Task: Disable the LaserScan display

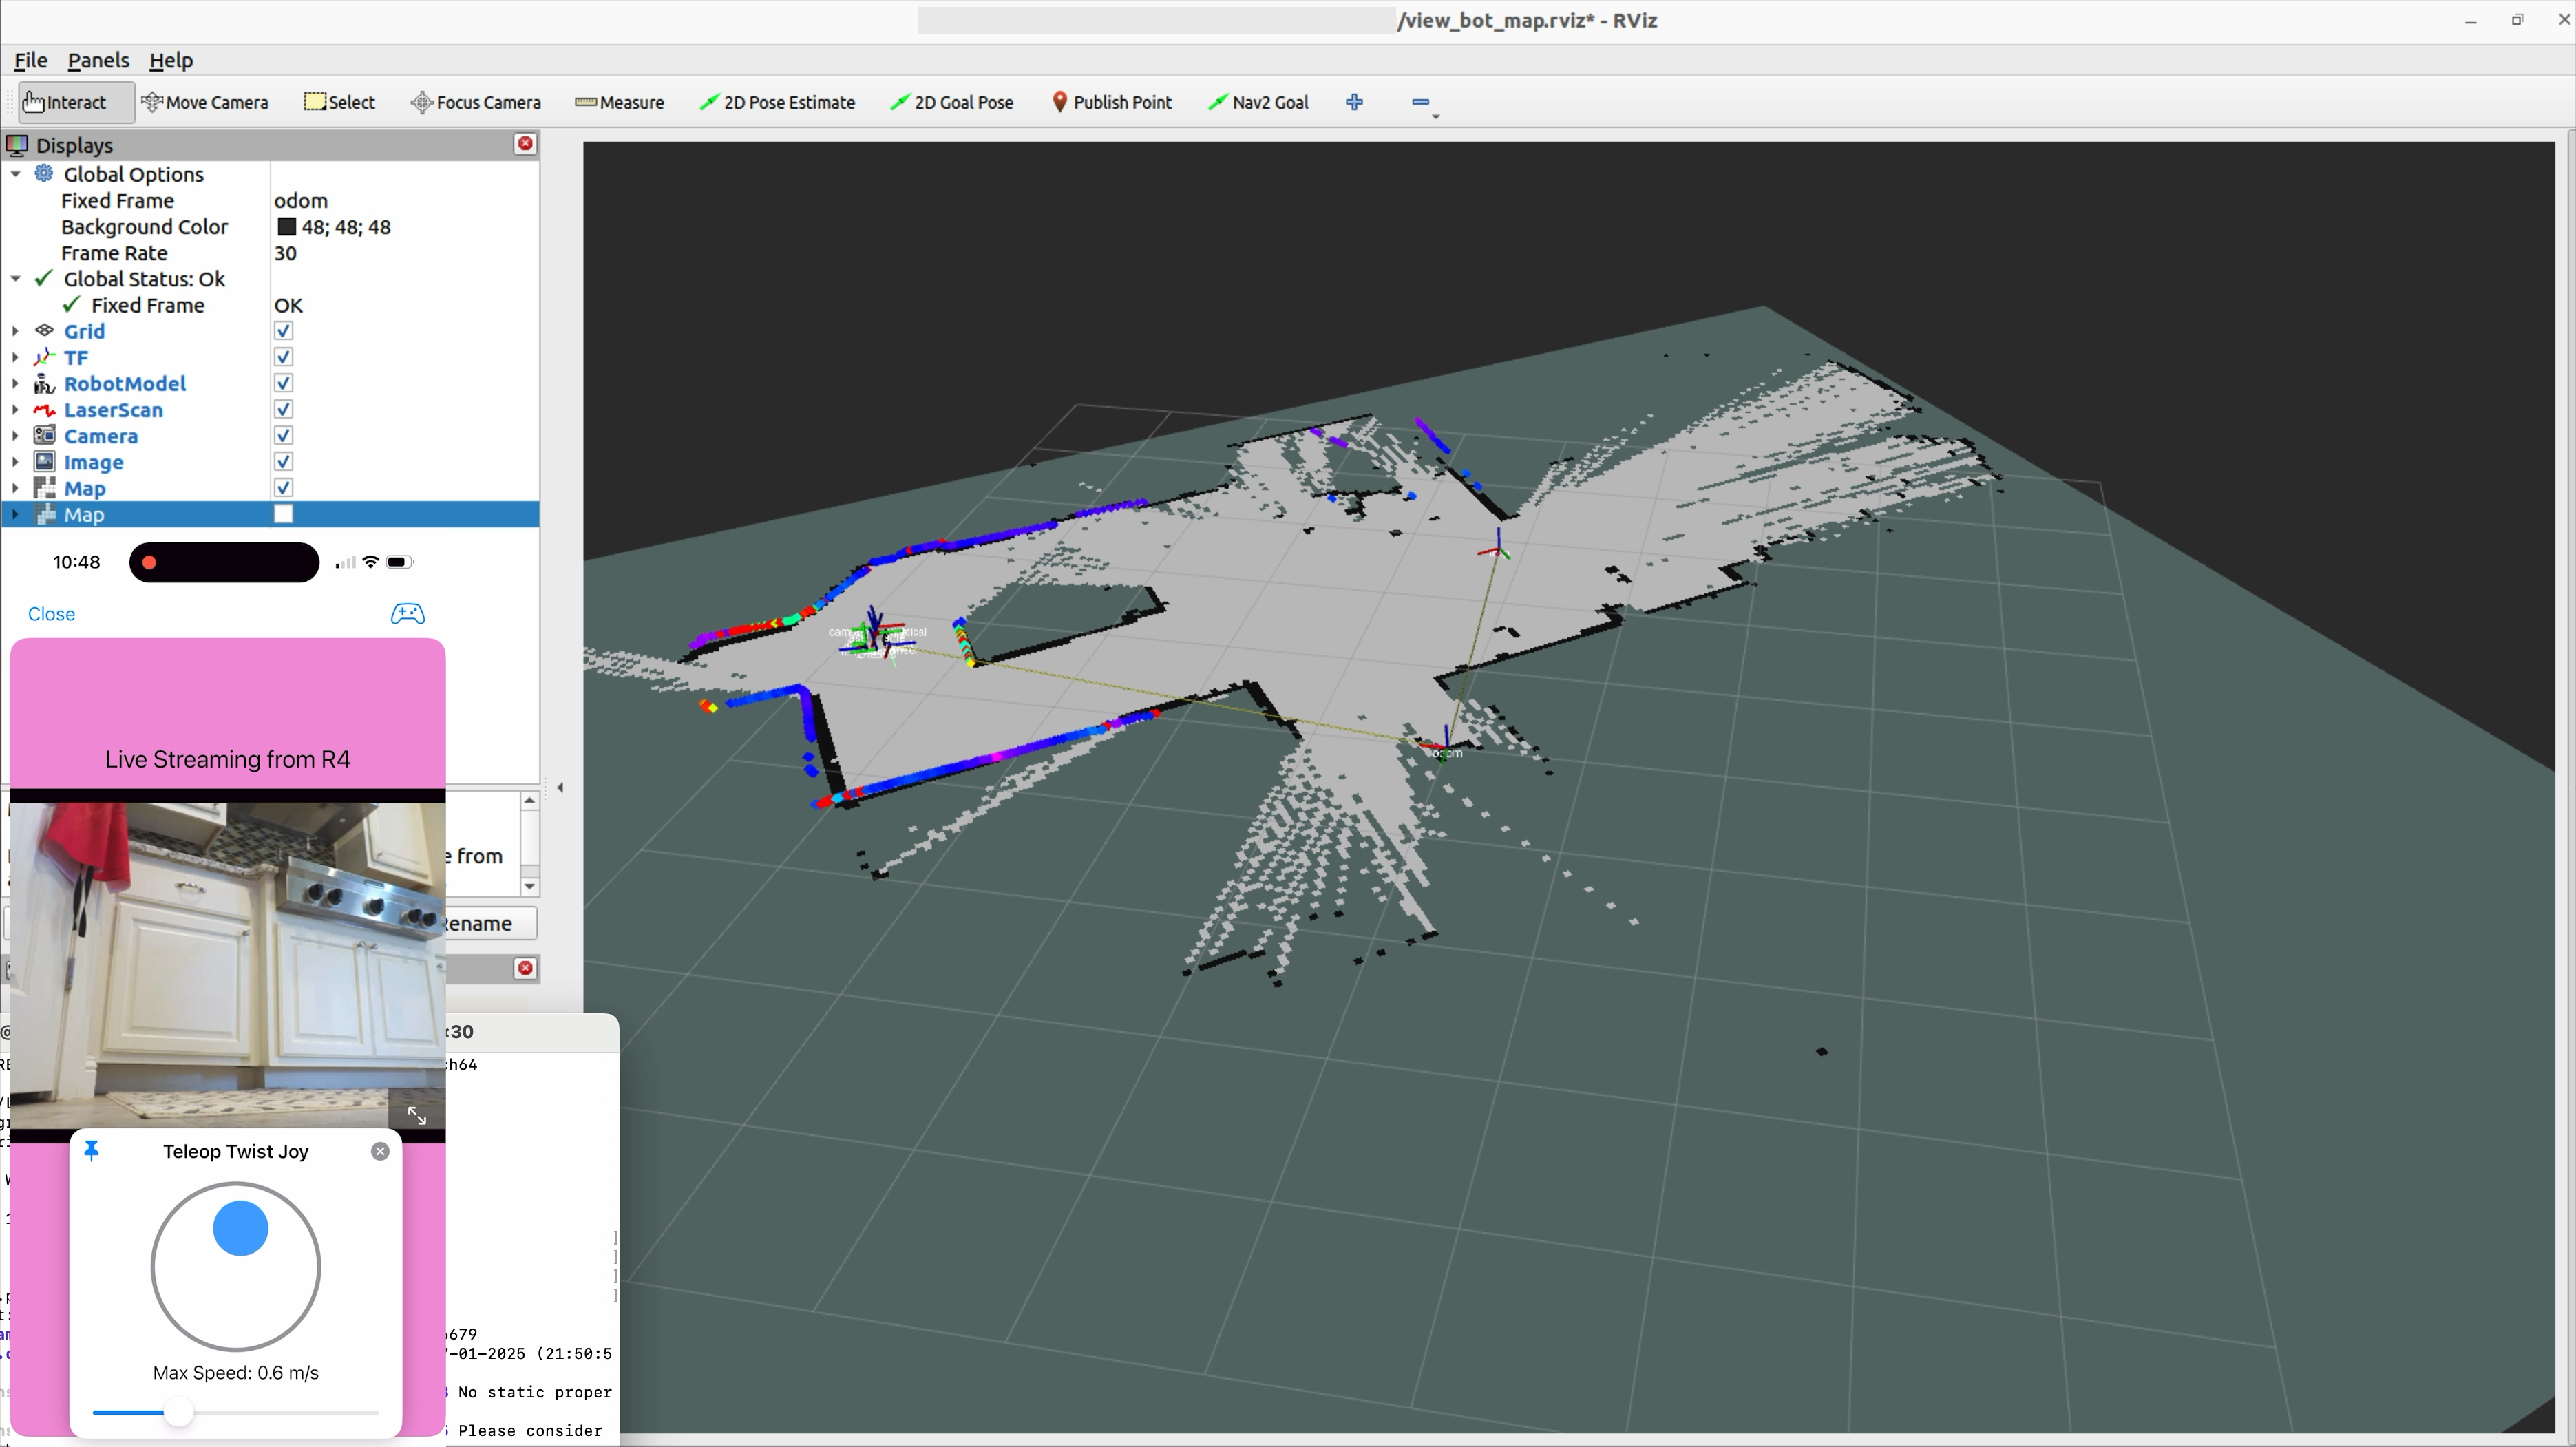Action: (x=284, y=409)
